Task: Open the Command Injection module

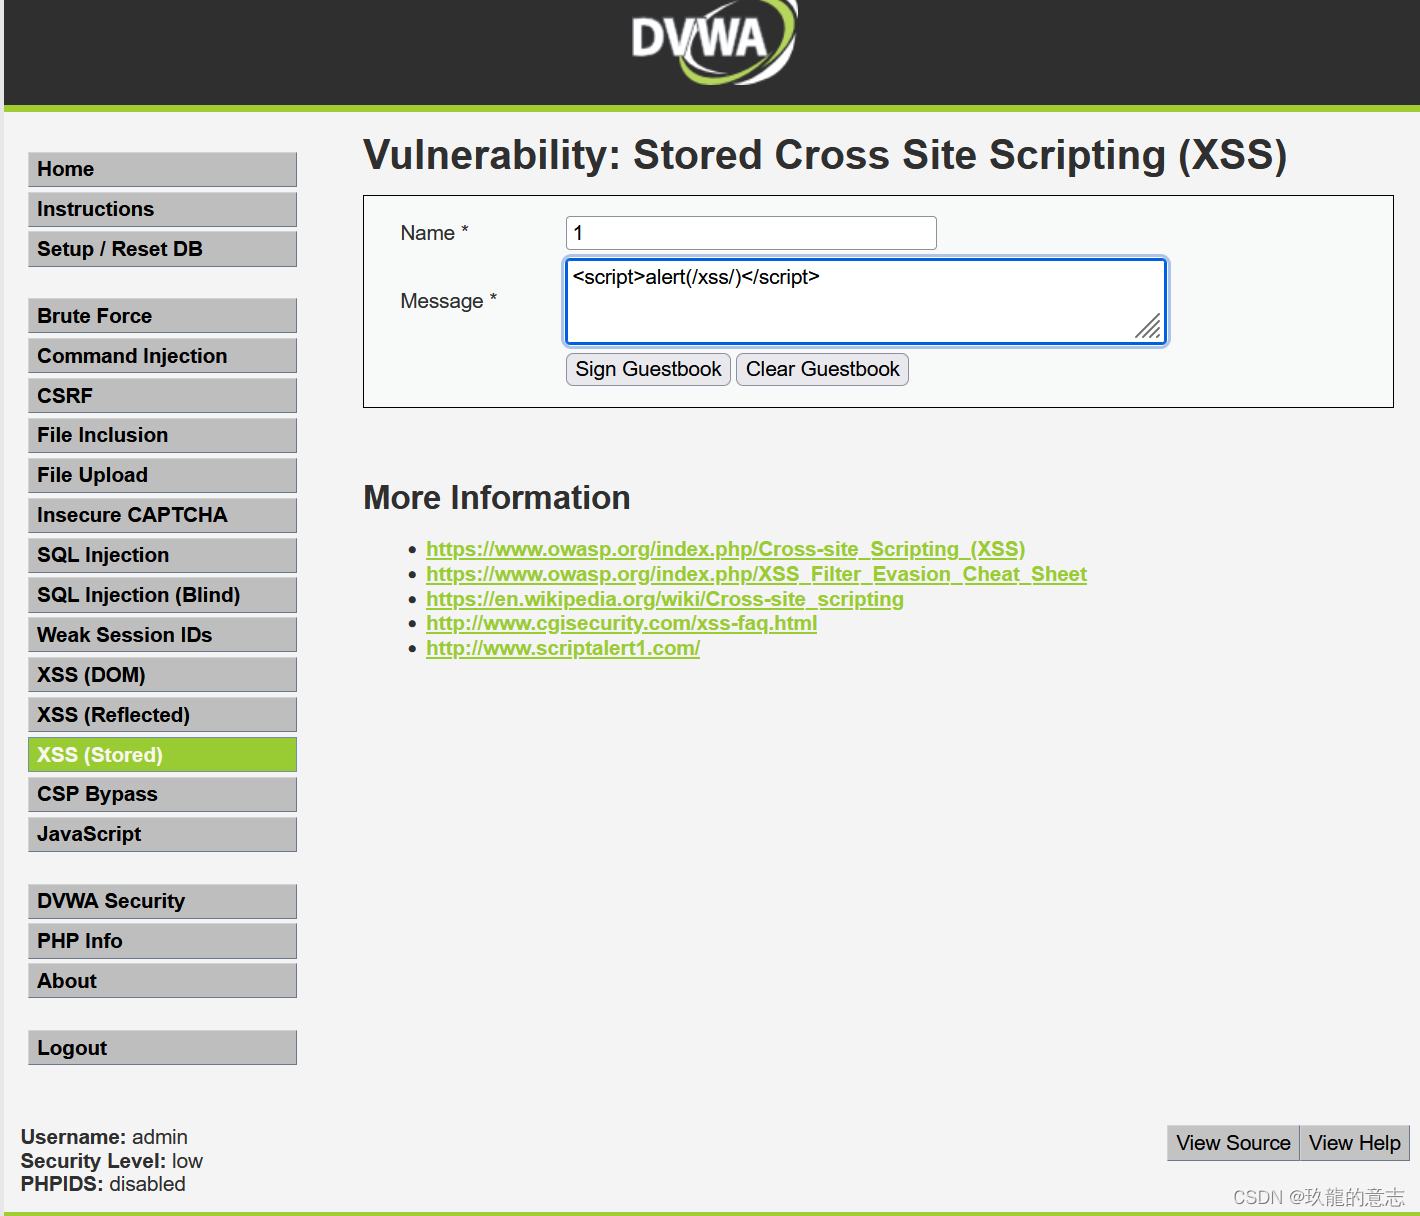Action: pyautogui.click(x=162, y=356)
